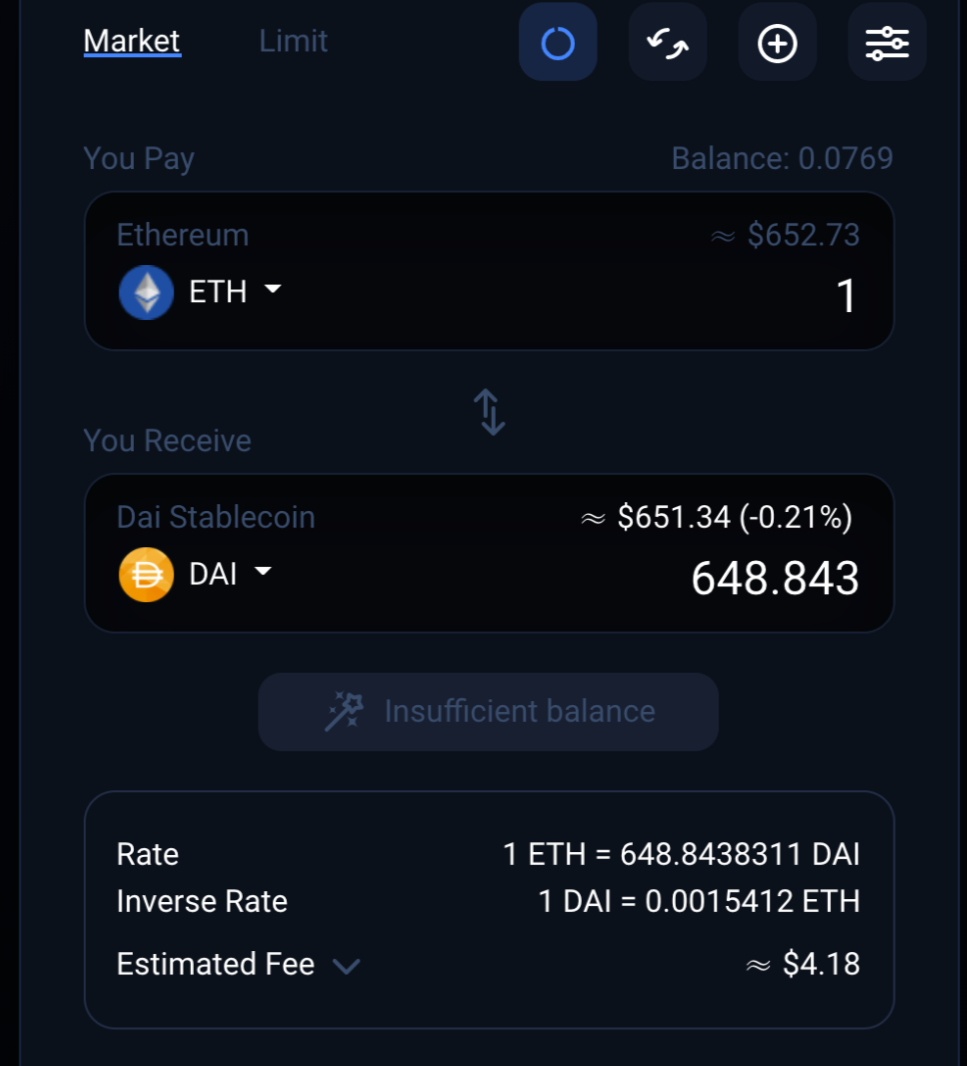Click the circular refresh quote icon

557,43
